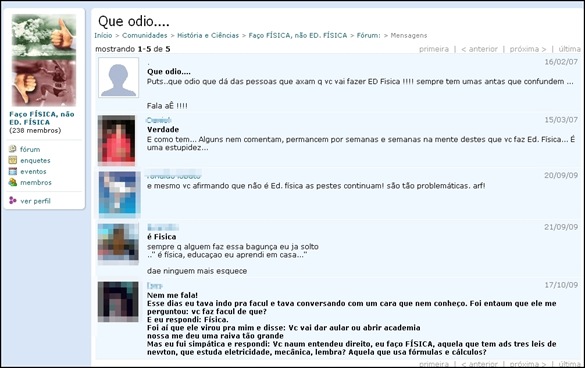This screenshot has height=368, width=585.
Task: Open author name of 20/09/09 post
Action: 174,175
